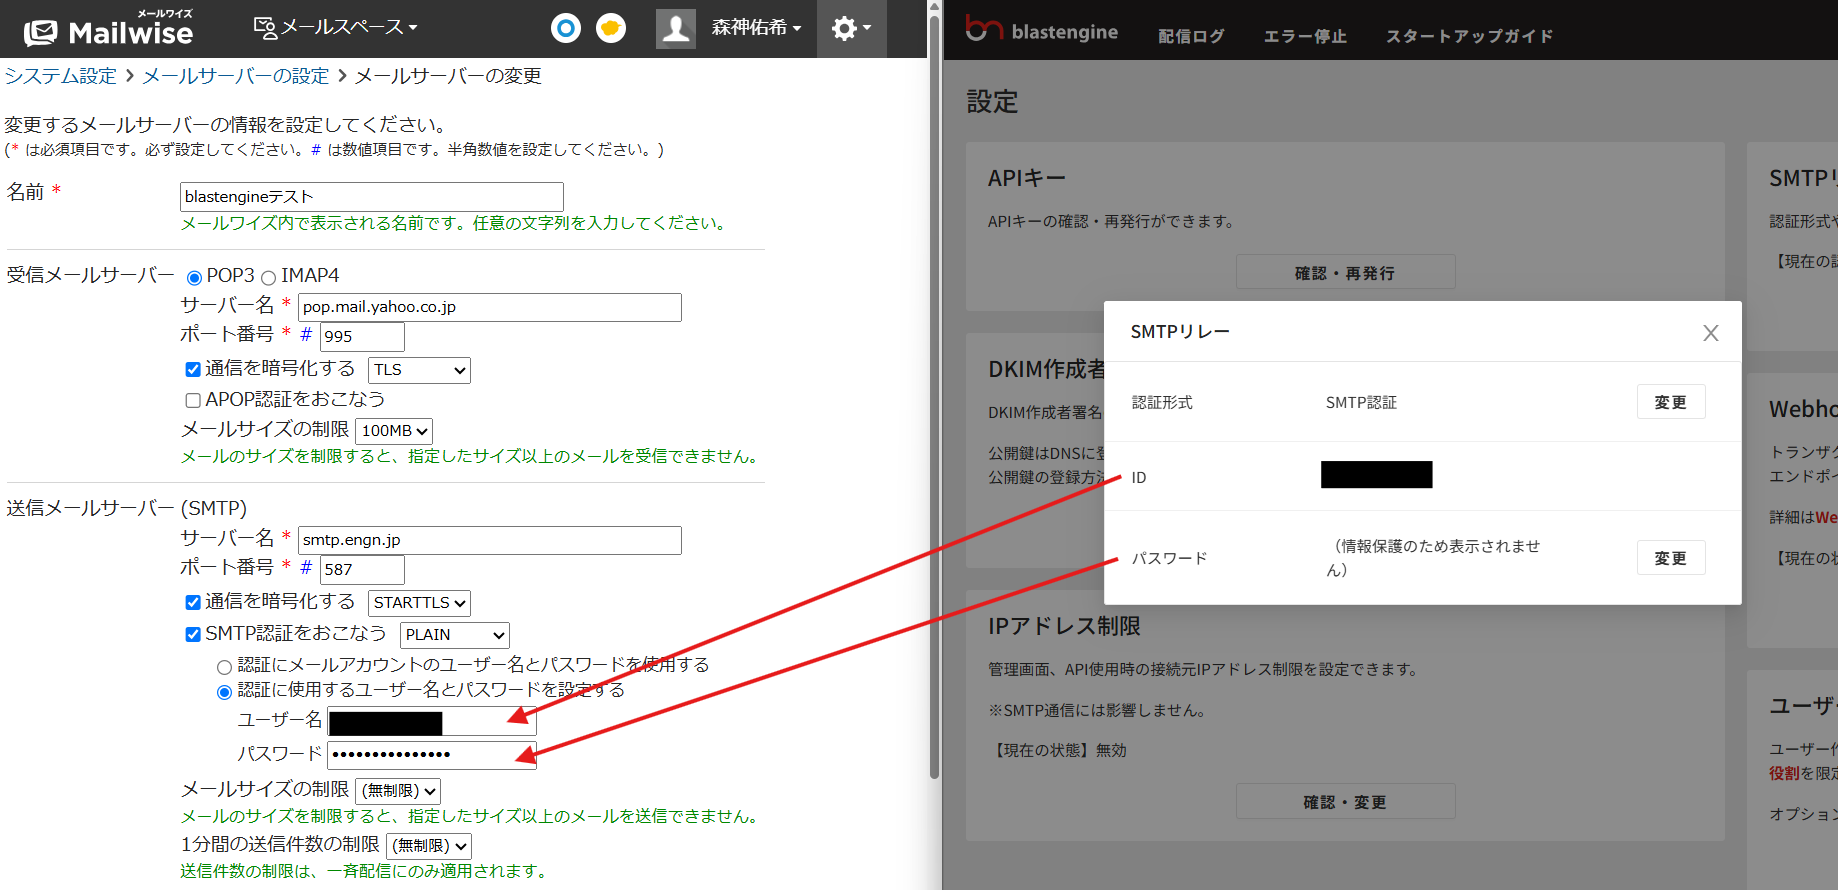Click the 587 port number field
The height and width of the screenshot is (890, 1838).
tap(362, 570)
